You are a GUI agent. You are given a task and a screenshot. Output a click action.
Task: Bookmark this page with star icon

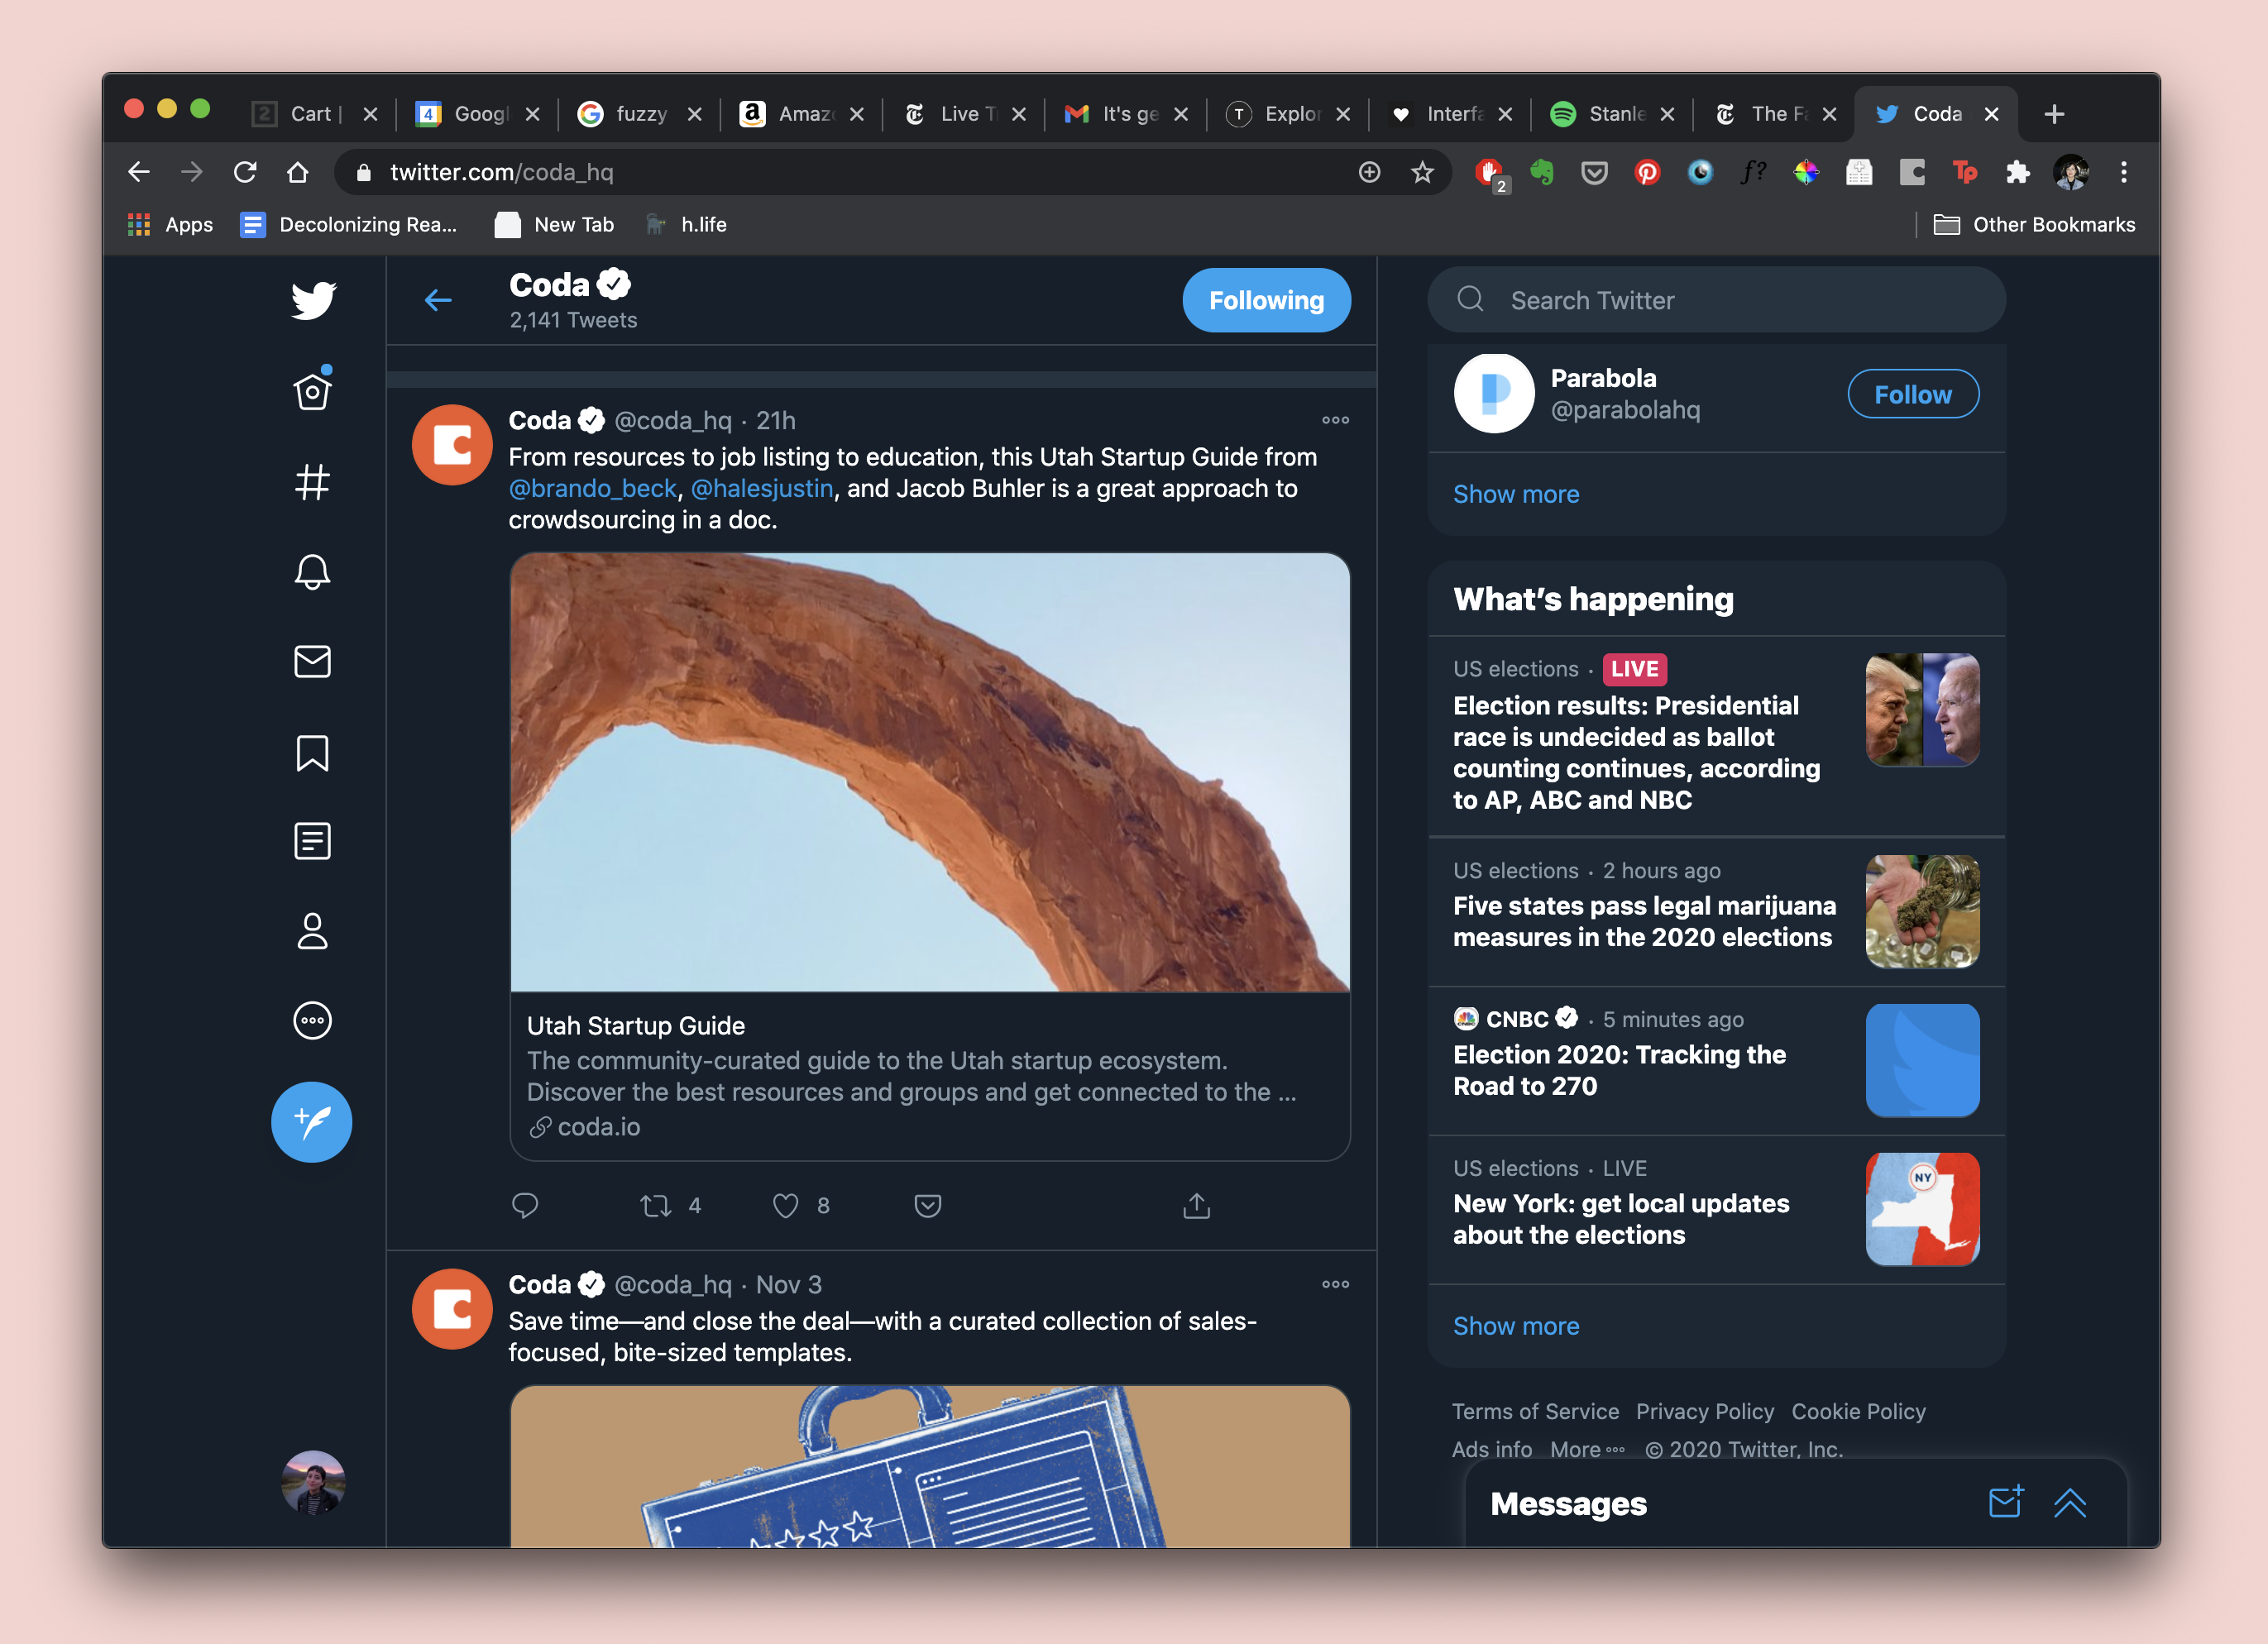click(x=1422, y=172)
